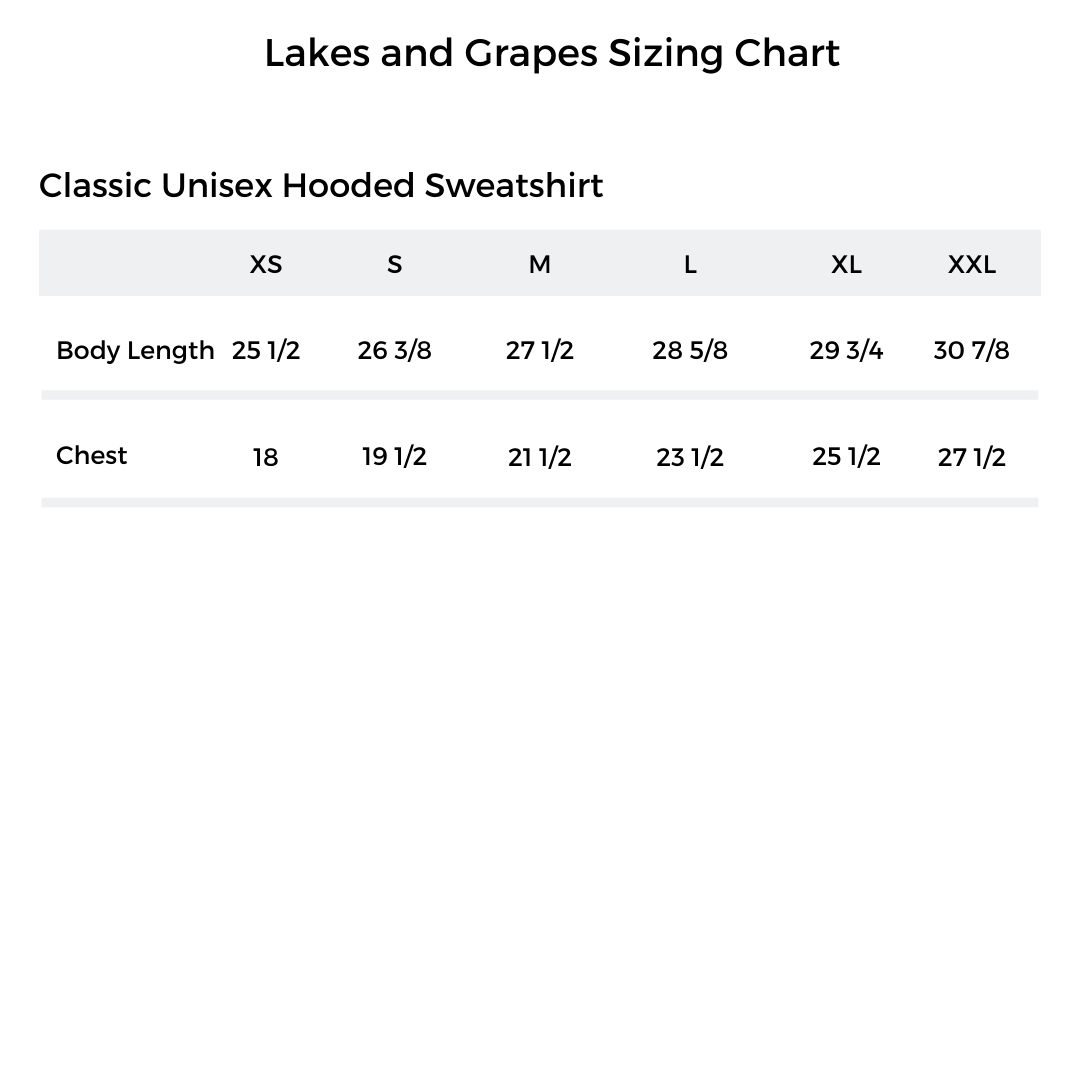This screenshot has height=1080, width=1080.
Task: Click the M size column header
Action: (x=539, y=264)
